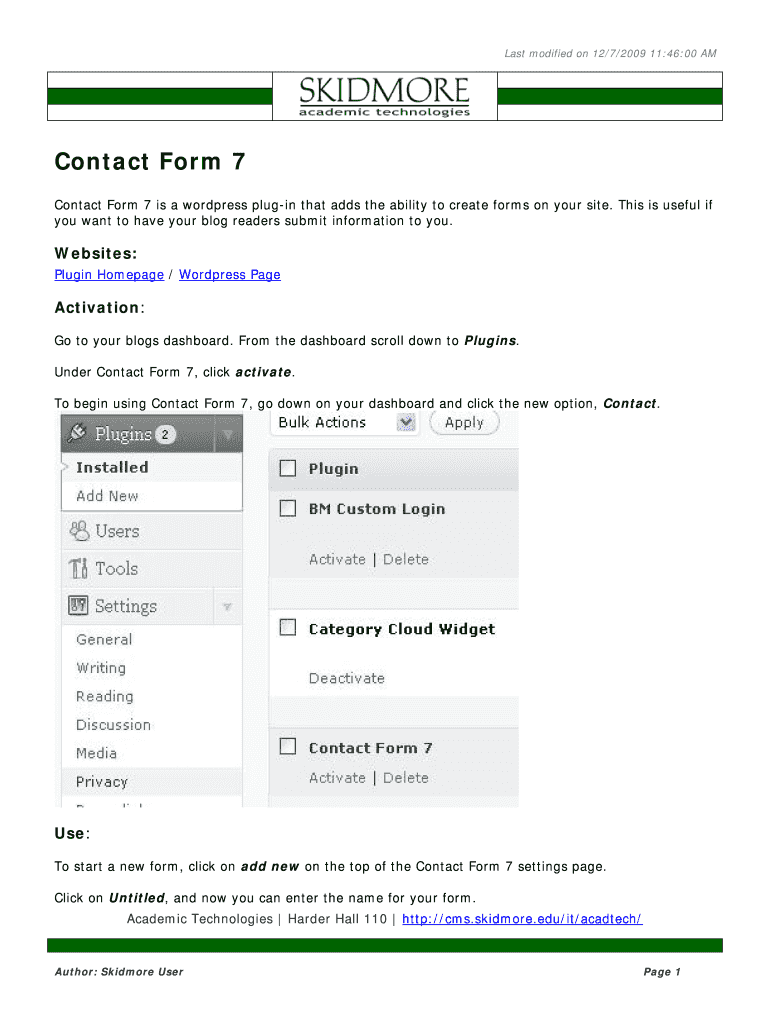This screenshot has height=1024, width=770.
Task: Click the Plugins plug icon
Action: (x=77, y=434)
